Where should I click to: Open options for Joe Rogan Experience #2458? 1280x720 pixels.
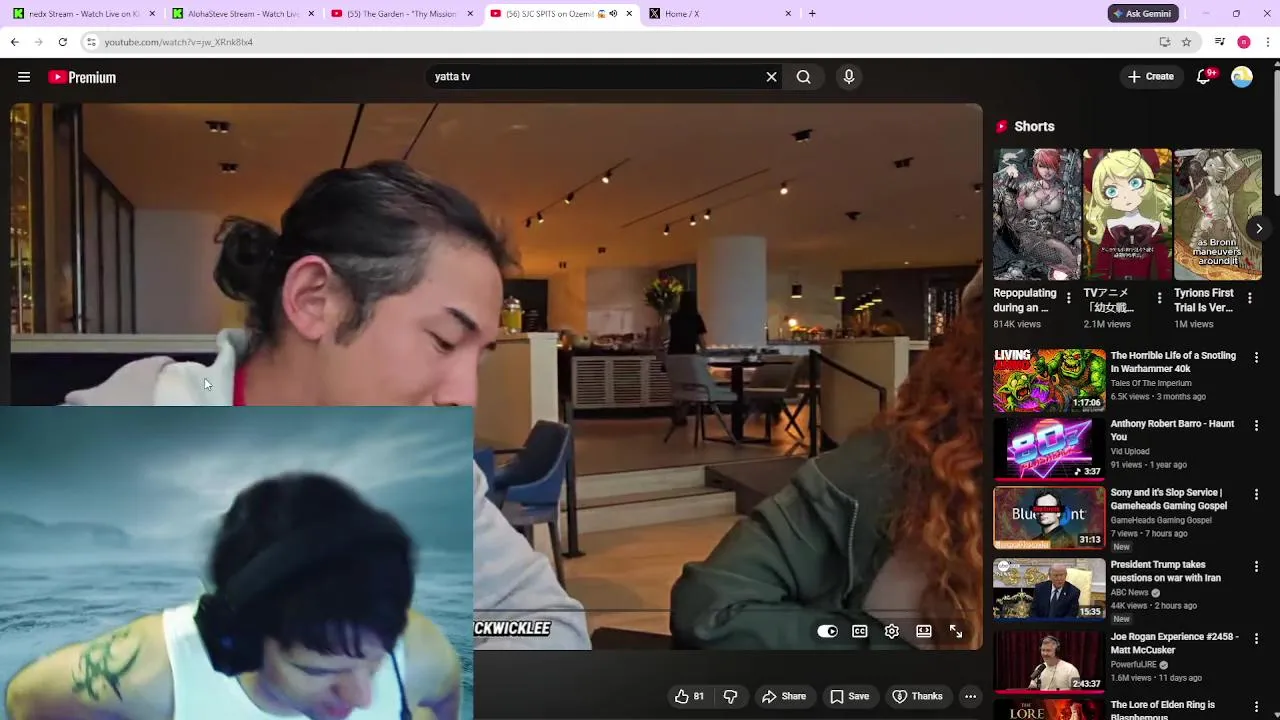tap(1256, 638)
